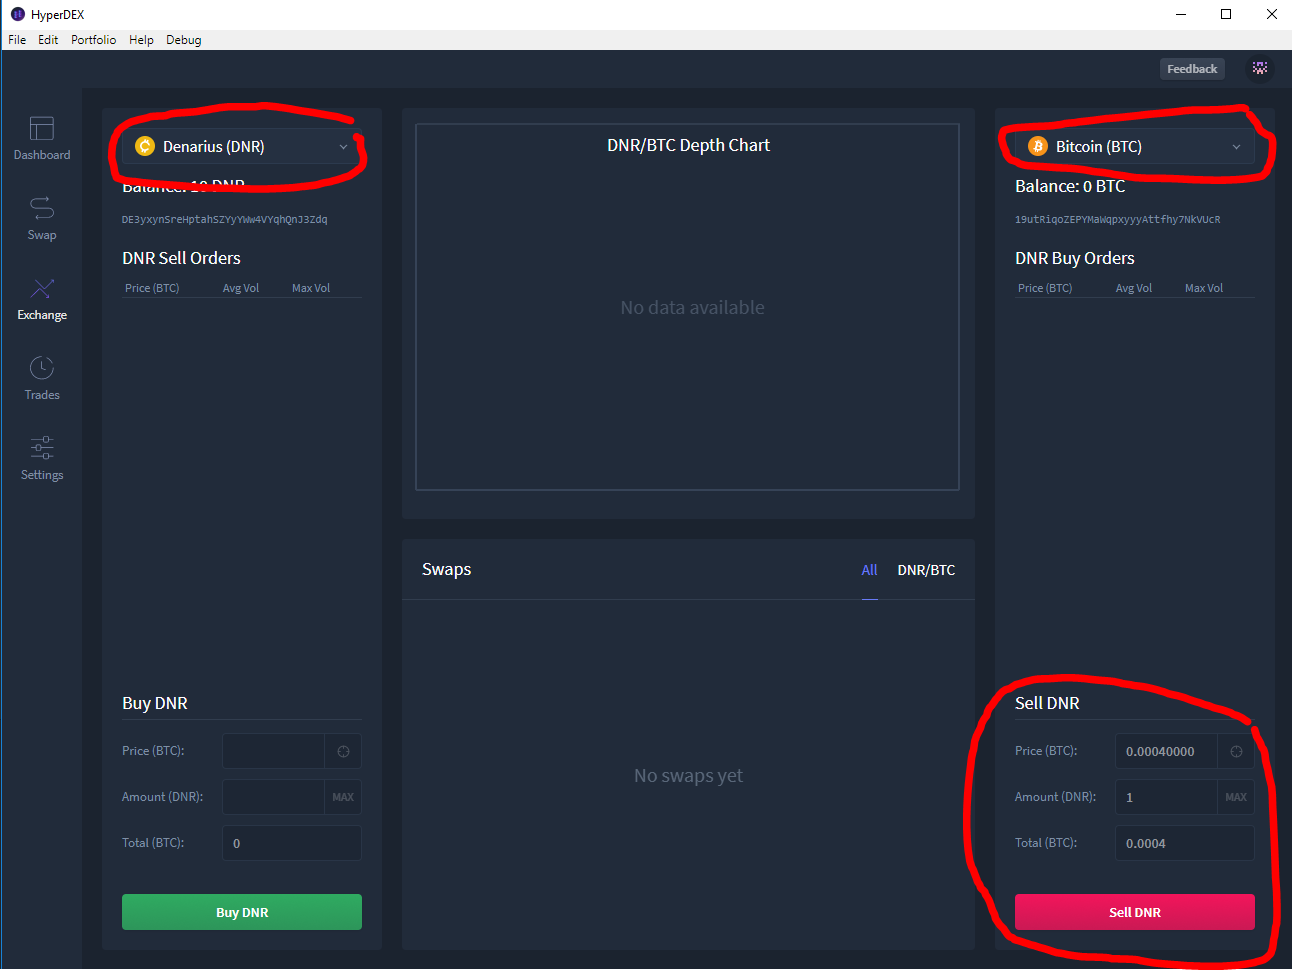Click the "DNR Buy Orders" heading
The height and width of the screenshot is (970, 1292).
(x=1075, y=258)
